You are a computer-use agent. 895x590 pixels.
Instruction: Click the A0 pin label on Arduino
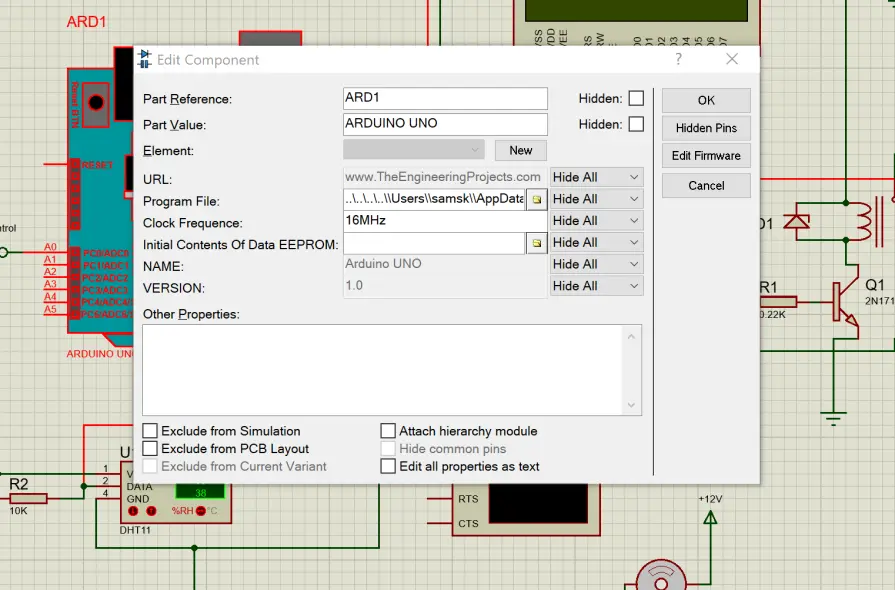tap(50, 246)
